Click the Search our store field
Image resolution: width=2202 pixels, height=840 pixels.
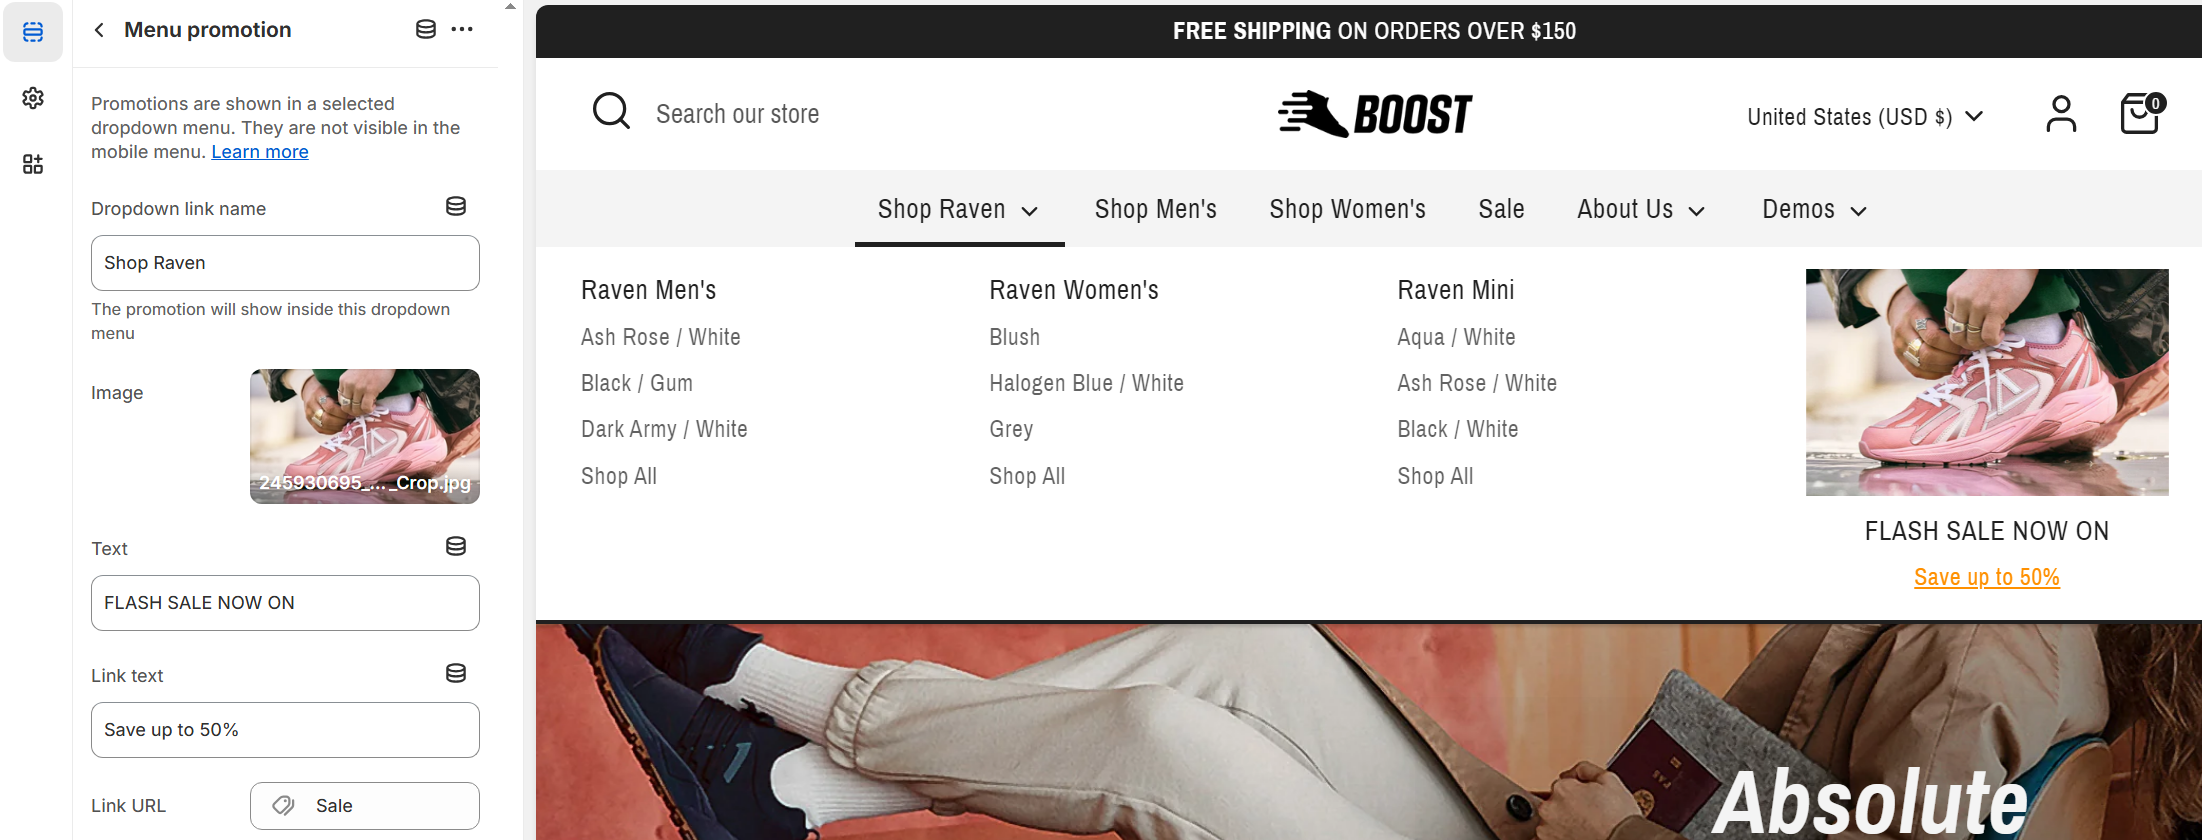coord(738,114)
